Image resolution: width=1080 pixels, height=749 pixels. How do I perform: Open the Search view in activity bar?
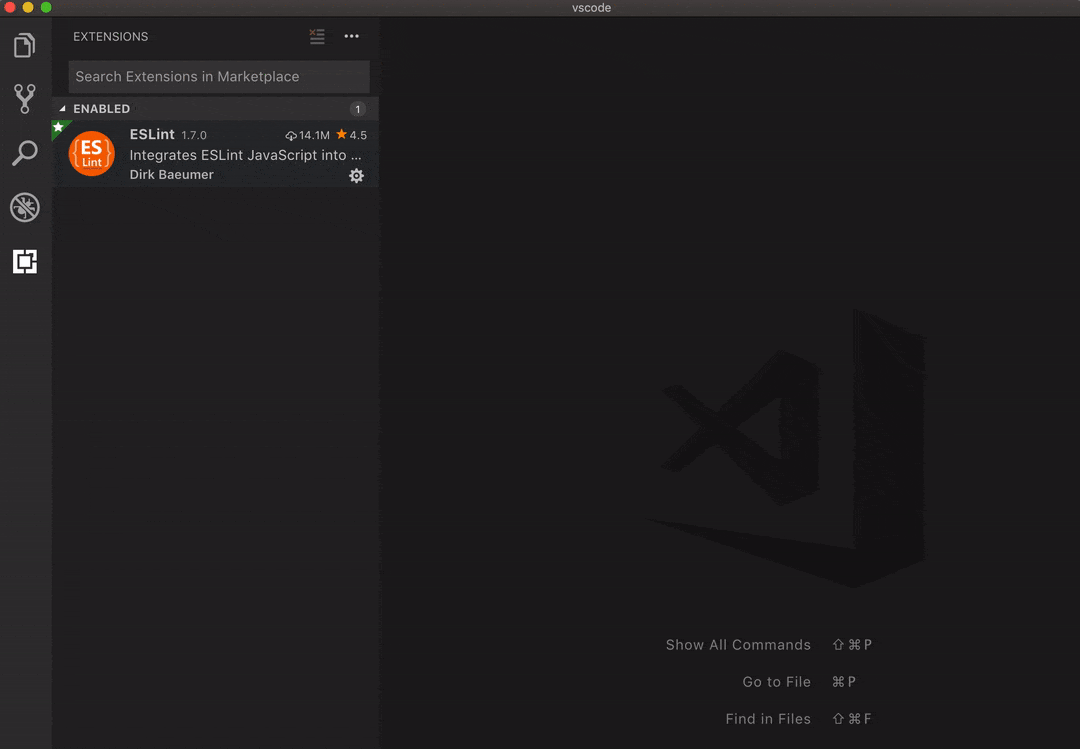25,153
